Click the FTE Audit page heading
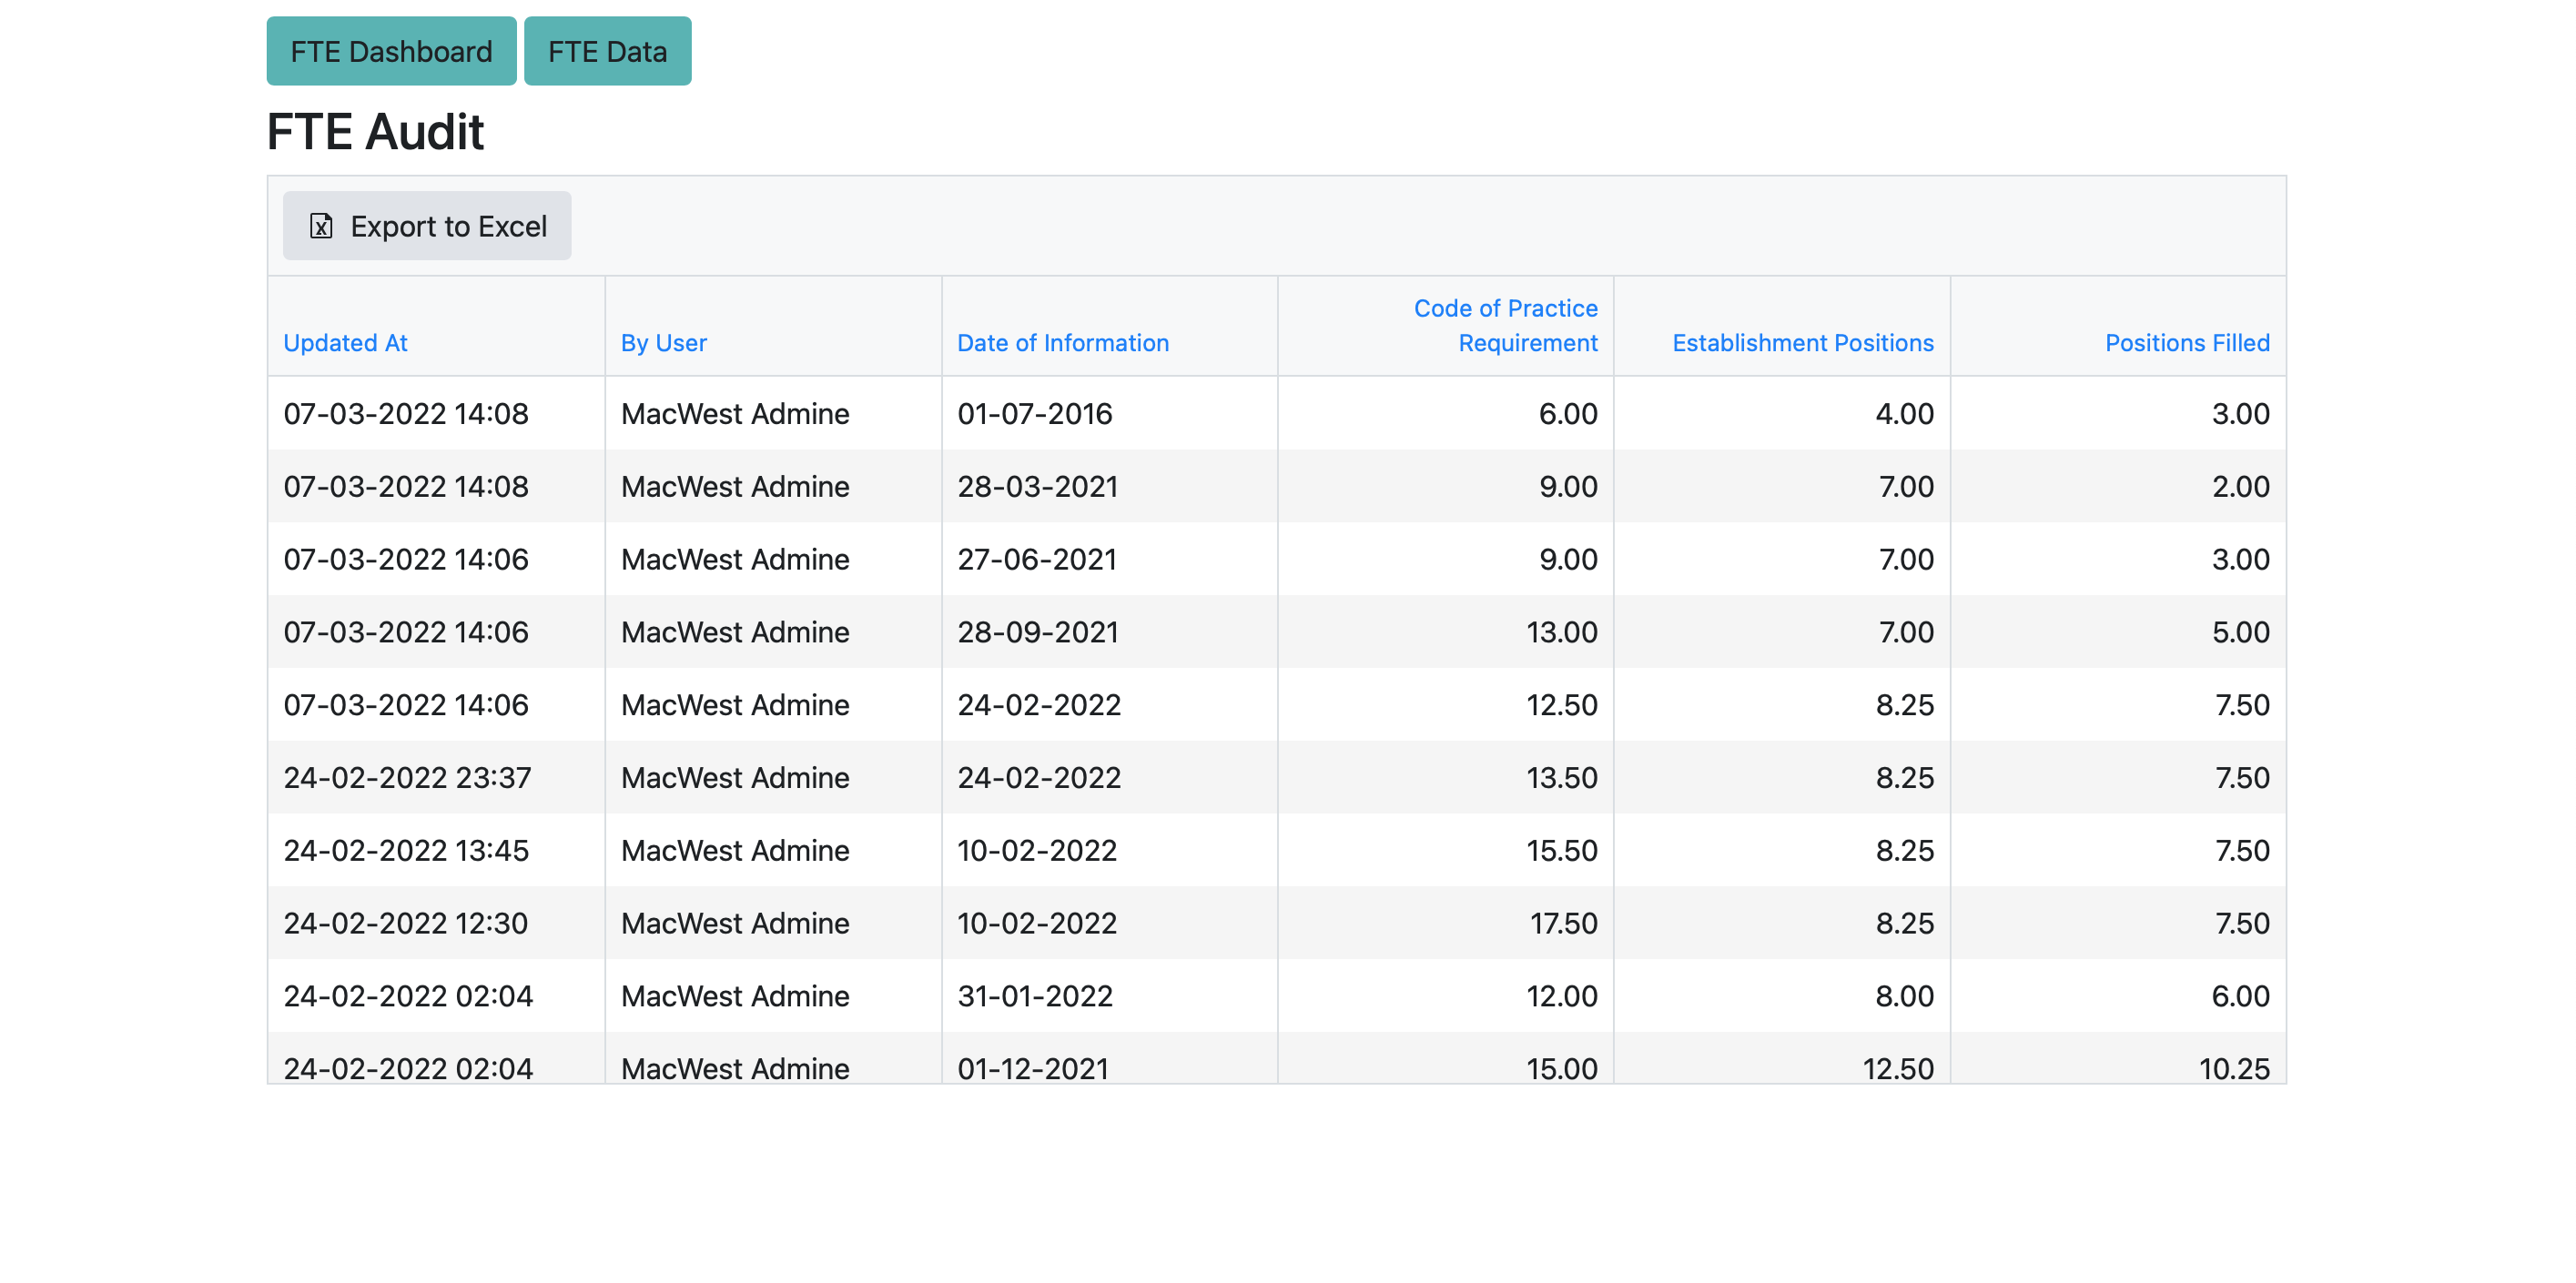Screen dimensions: 2576x1283 [x=375, y=132]
